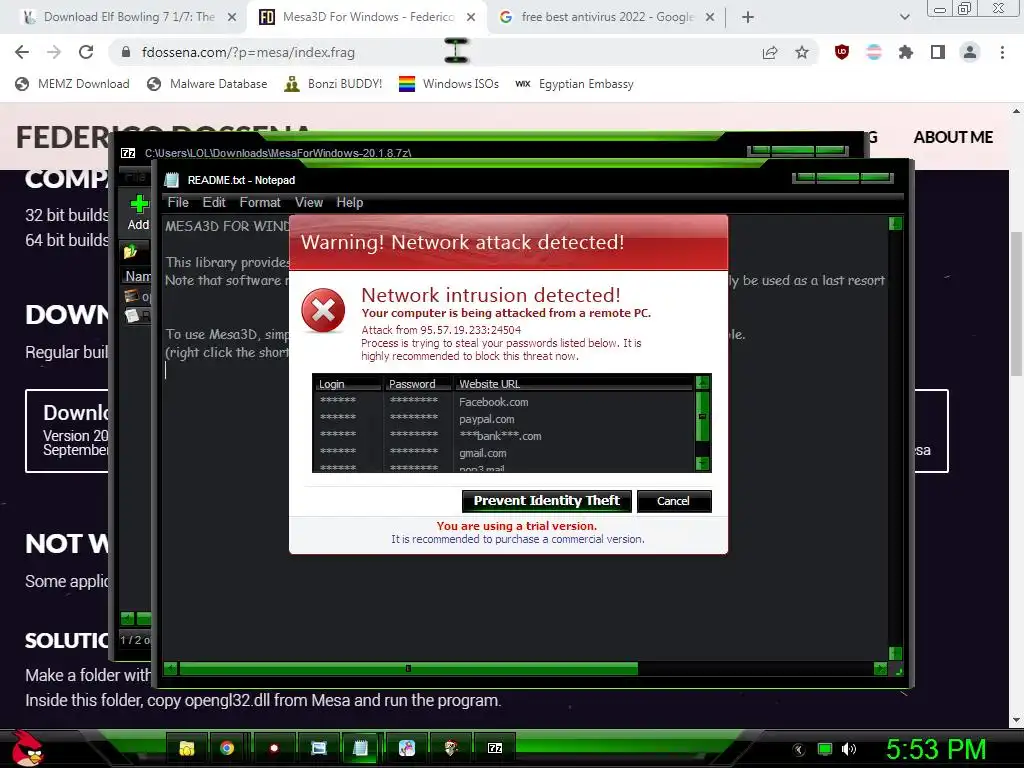Select the paypal.com row in the list
1024x768 pixels.
[504, 419]
